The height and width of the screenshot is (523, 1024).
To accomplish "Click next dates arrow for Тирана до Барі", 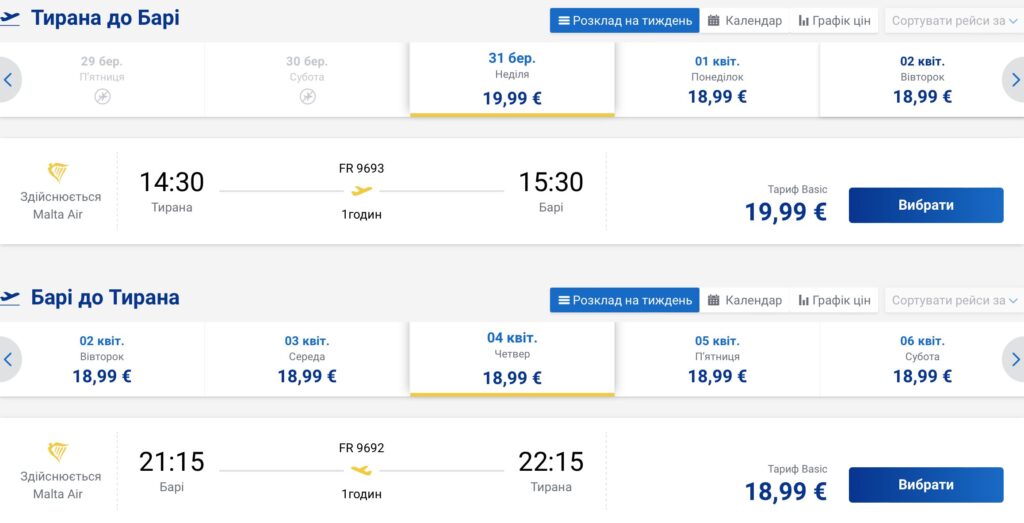I will (x=1015, y=80).
